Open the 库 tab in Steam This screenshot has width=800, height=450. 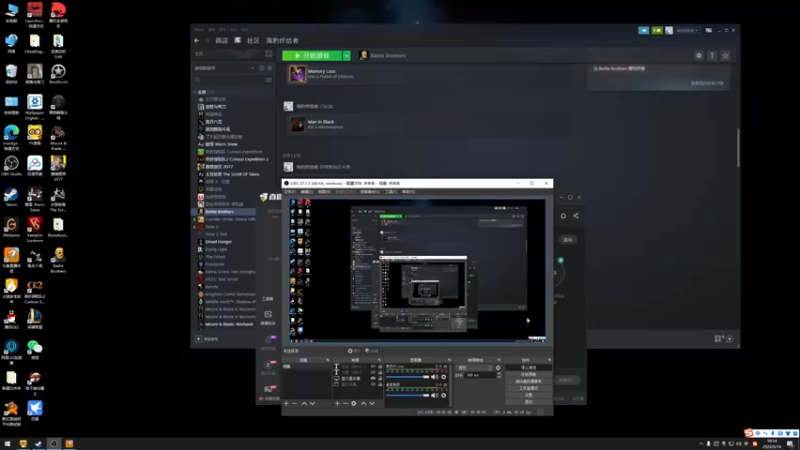pos(237,40)
